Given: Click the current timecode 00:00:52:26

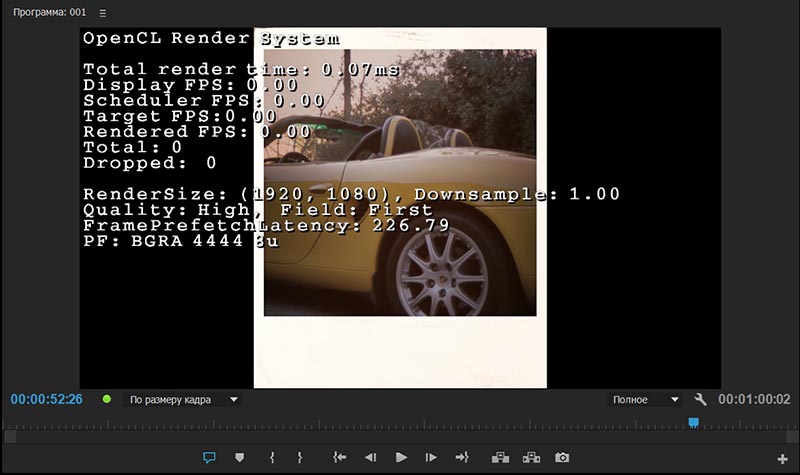Looking at the screenshot, I should coord(46,399).
